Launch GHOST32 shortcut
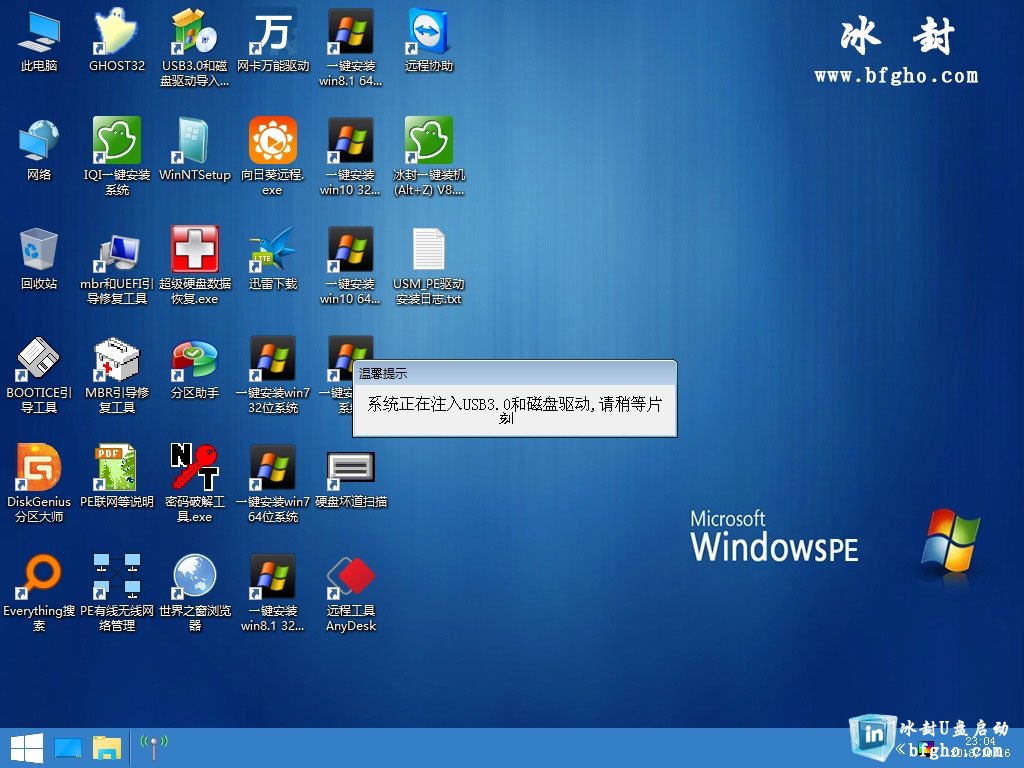 (116, 40)
